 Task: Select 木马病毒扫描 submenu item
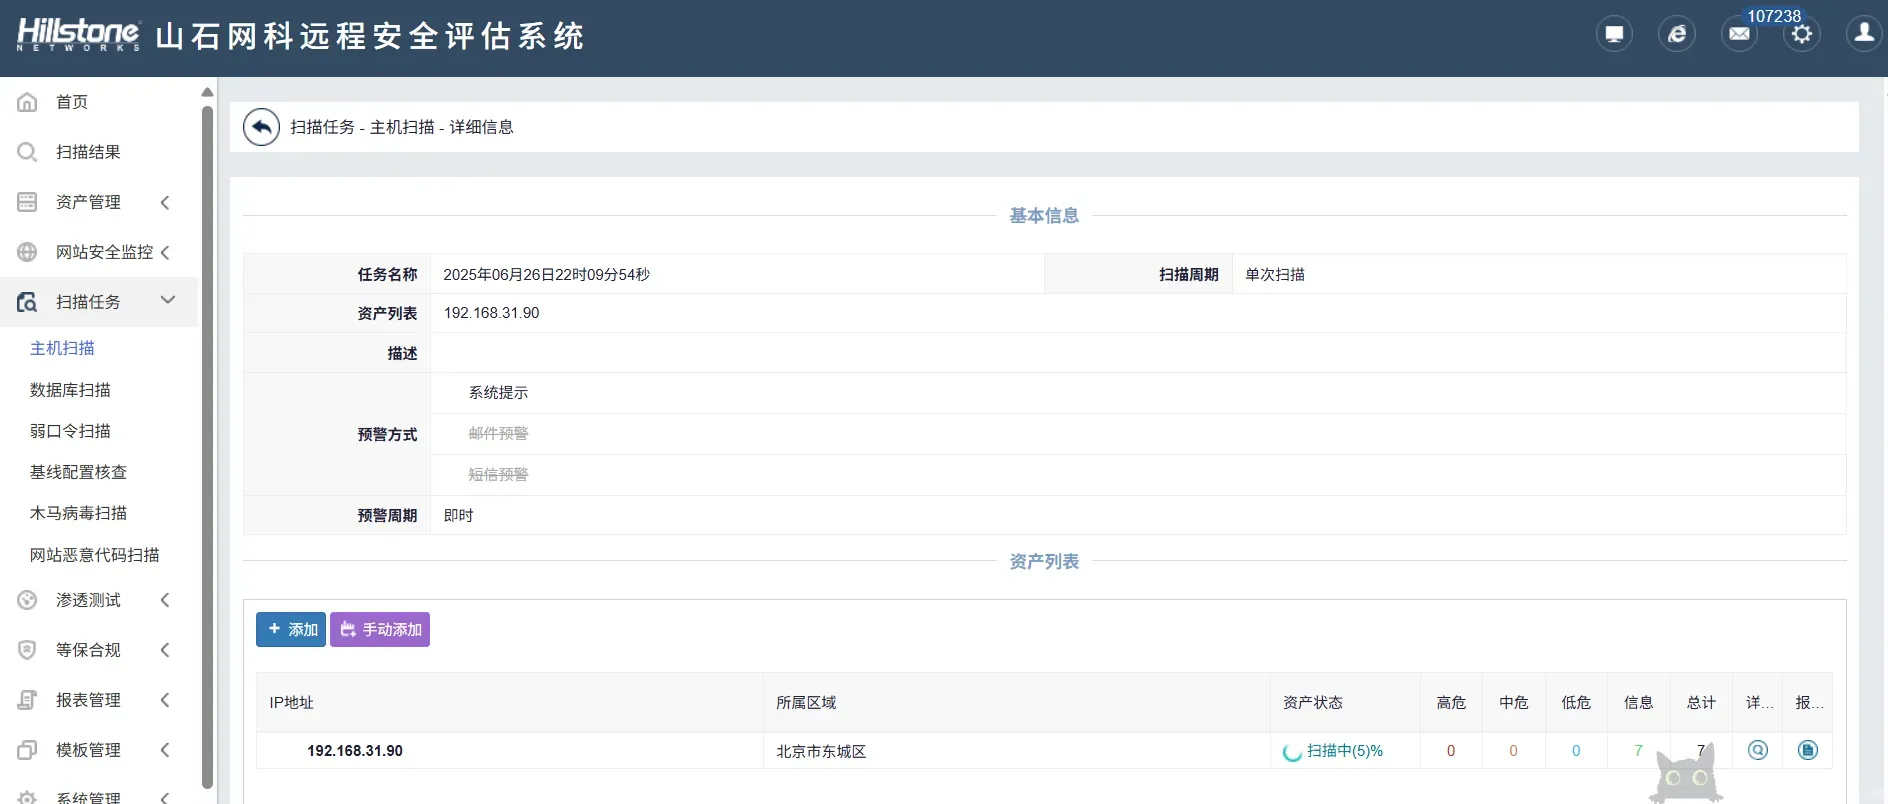click(78, 513)
